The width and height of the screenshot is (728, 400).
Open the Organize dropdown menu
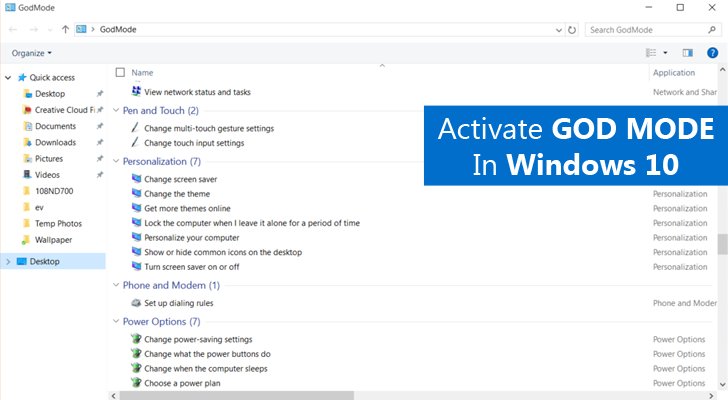tap(32, 52)
